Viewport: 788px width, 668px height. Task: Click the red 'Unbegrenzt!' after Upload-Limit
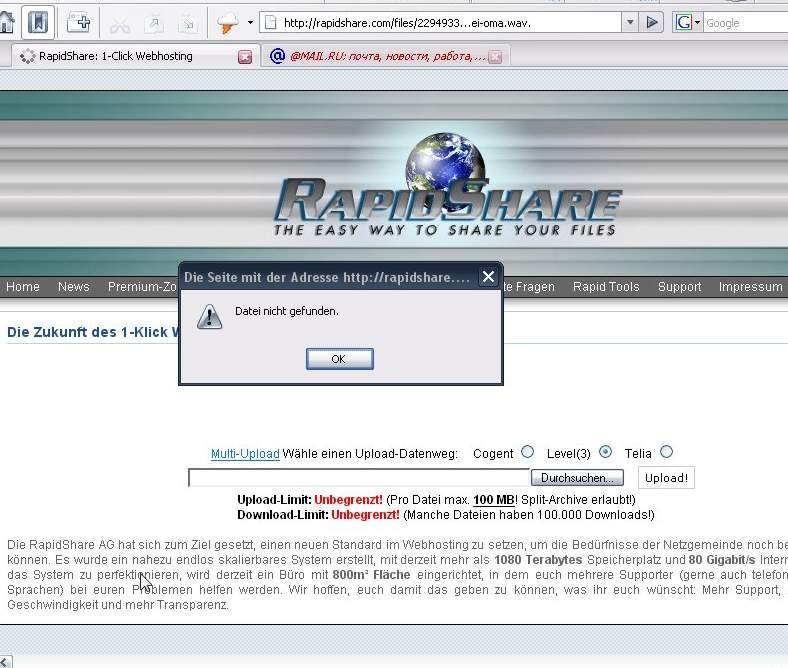[x=348, y=500]
